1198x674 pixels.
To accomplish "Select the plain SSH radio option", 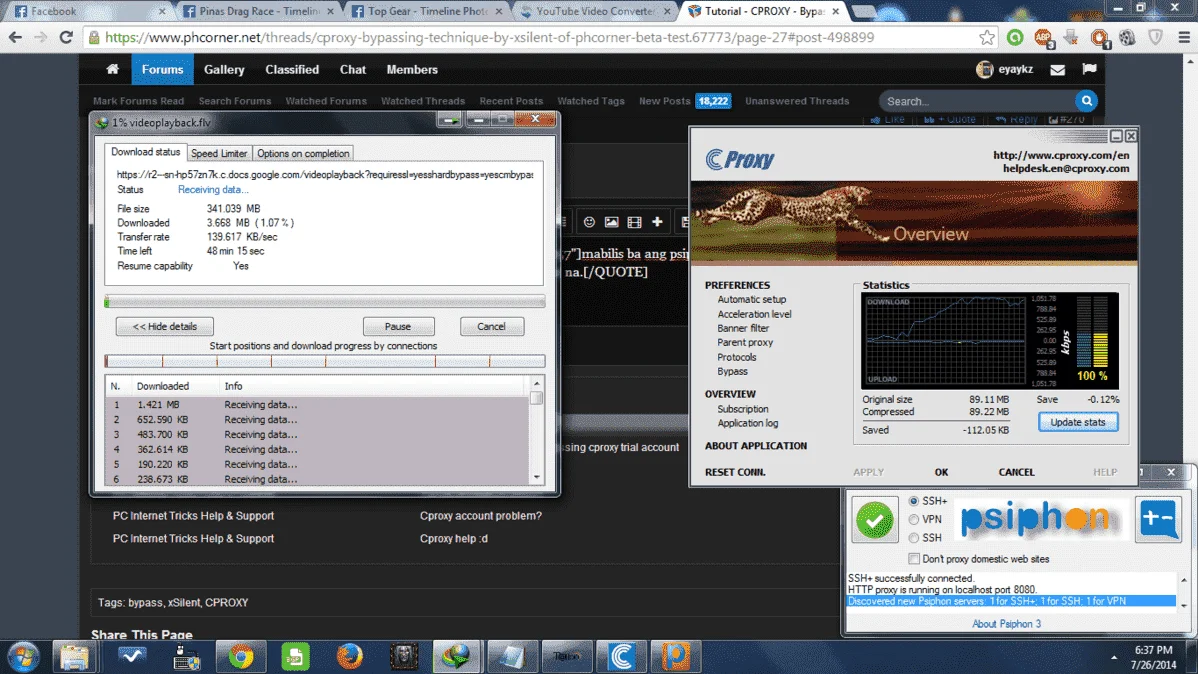I will coord(913,537).
